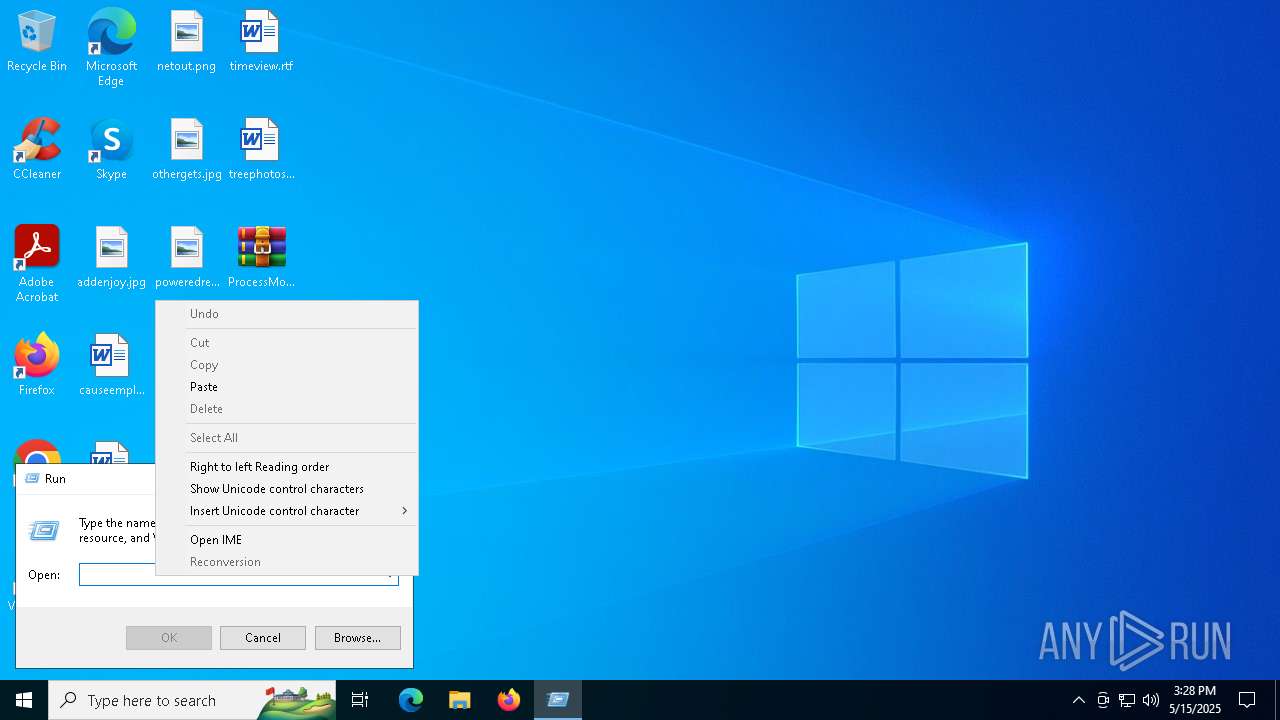Select the poweredre image file icon
The image size is (1280, 720).
[x=186, y=258]
